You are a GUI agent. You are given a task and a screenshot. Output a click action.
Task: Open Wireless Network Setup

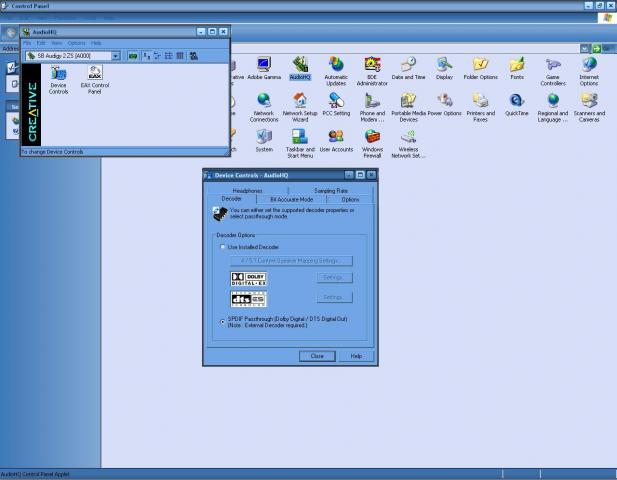tap(408, 144)
